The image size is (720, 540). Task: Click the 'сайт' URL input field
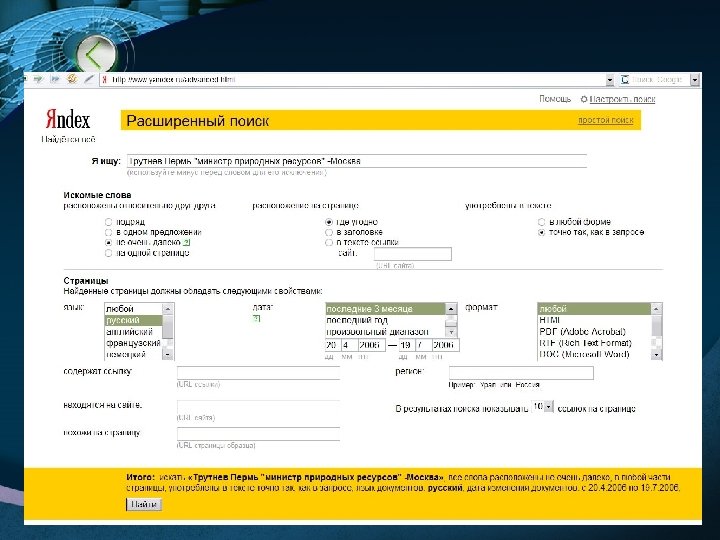pyautogui.click(x=413, y=254)
